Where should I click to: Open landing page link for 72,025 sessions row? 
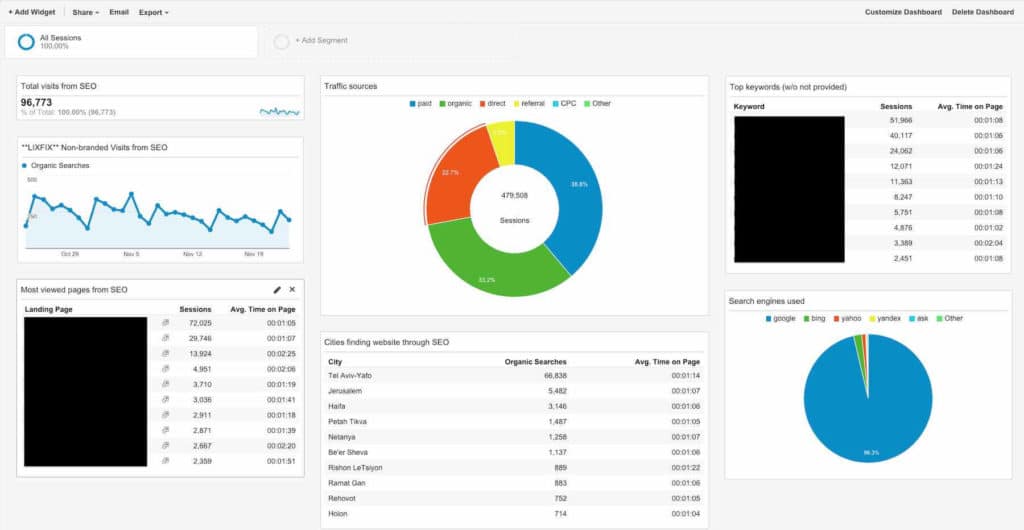[165, 323]
